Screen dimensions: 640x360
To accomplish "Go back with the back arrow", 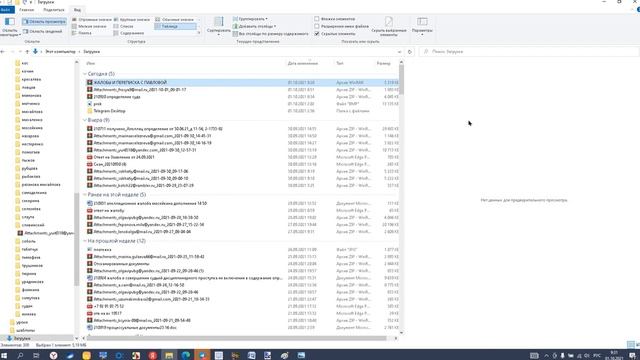I will point(3,52).
